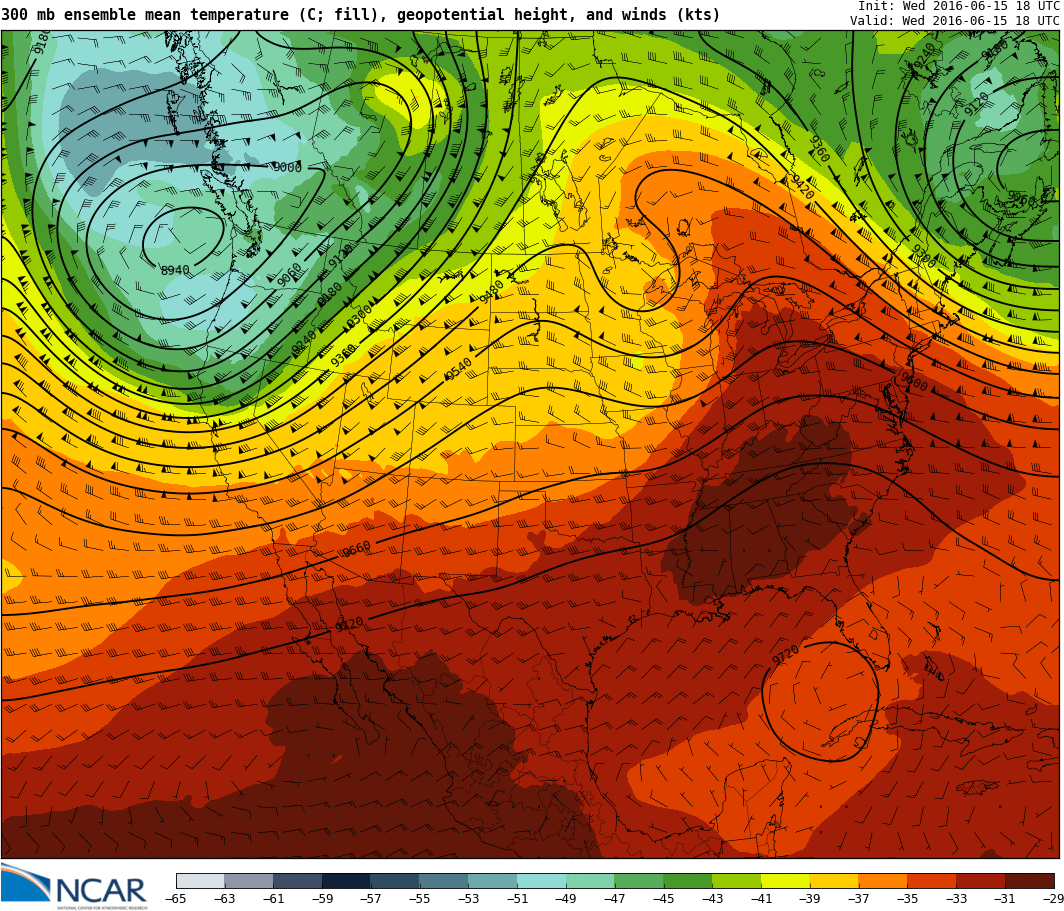The height and width of the screenshot is (911, 1064).
Task: Select the gray -63 to -61 legend swatch
Action: (x=249, y=880)
